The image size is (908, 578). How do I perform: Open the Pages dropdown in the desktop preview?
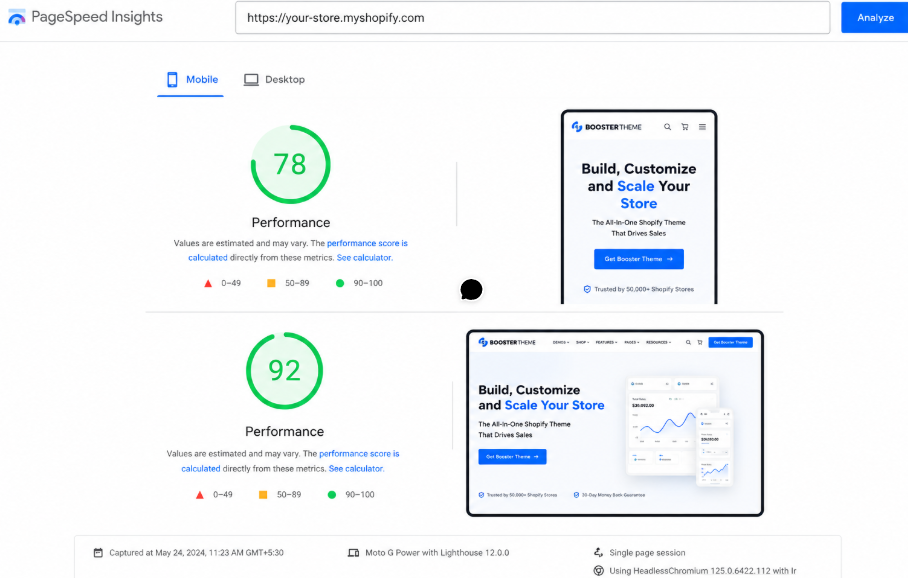(632, 342)
